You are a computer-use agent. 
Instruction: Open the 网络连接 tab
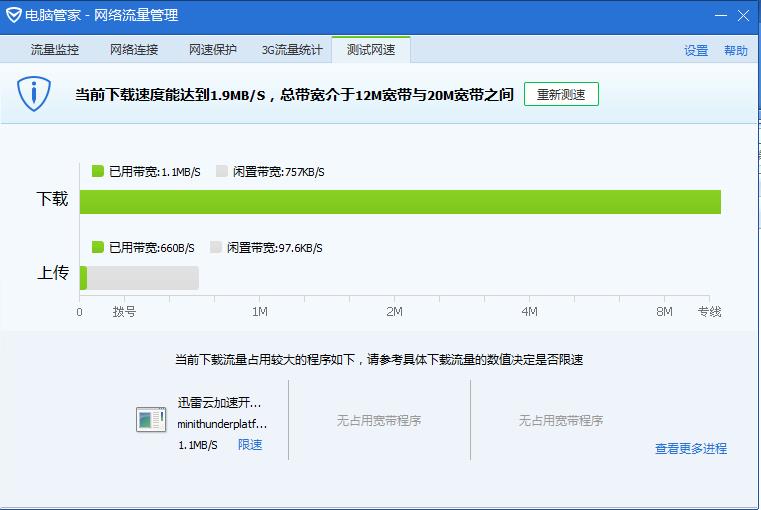(134, 49)
